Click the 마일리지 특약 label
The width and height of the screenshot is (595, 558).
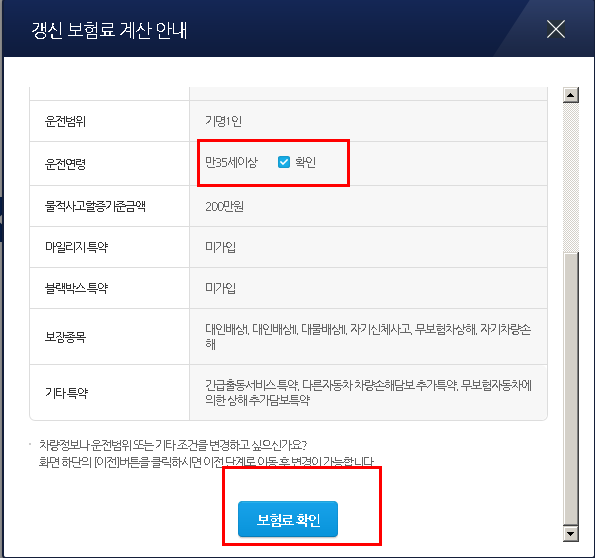point(77,247)
